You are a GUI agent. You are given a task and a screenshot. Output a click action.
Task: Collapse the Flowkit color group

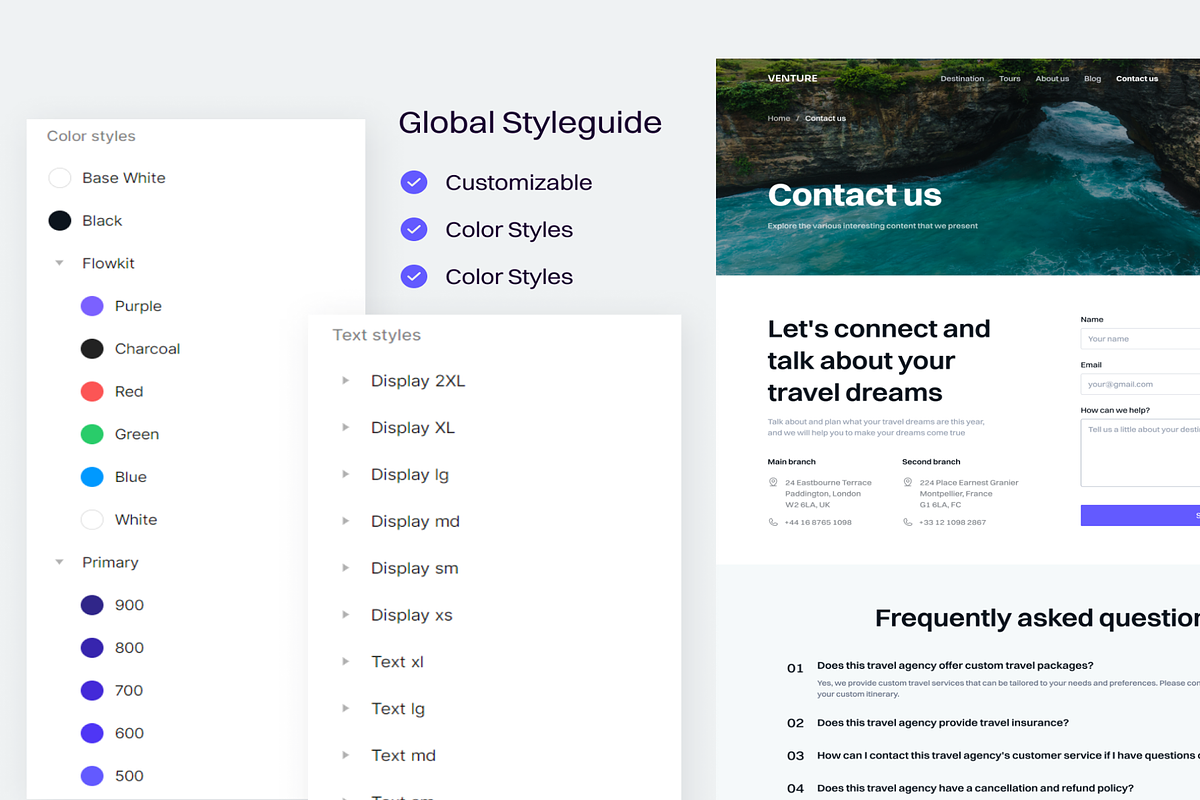tap(60, 264)
